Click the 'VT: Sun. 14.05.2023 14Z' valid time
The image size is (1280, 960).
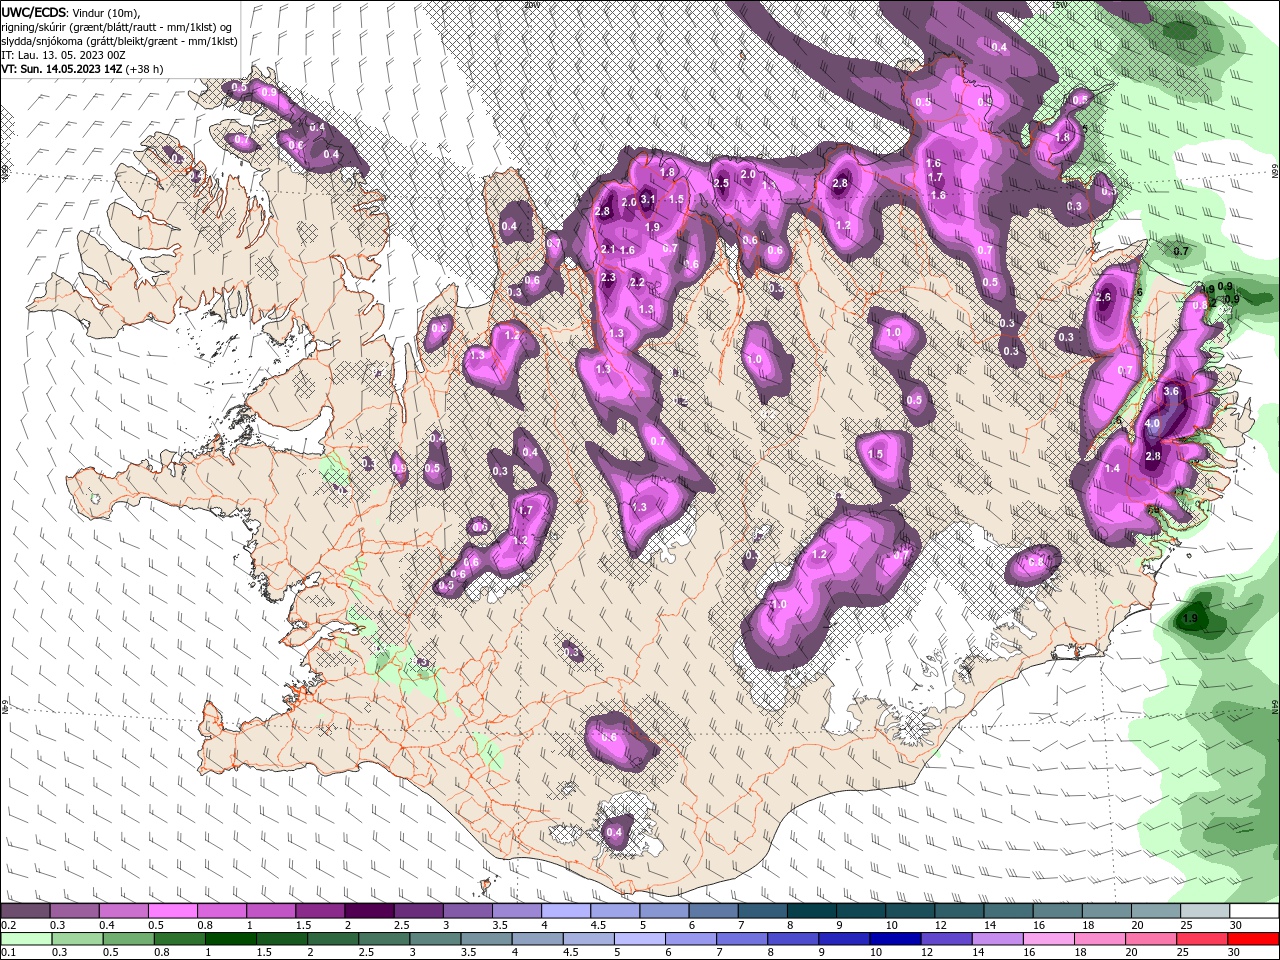pyautogui.click(x=61, y=69)
